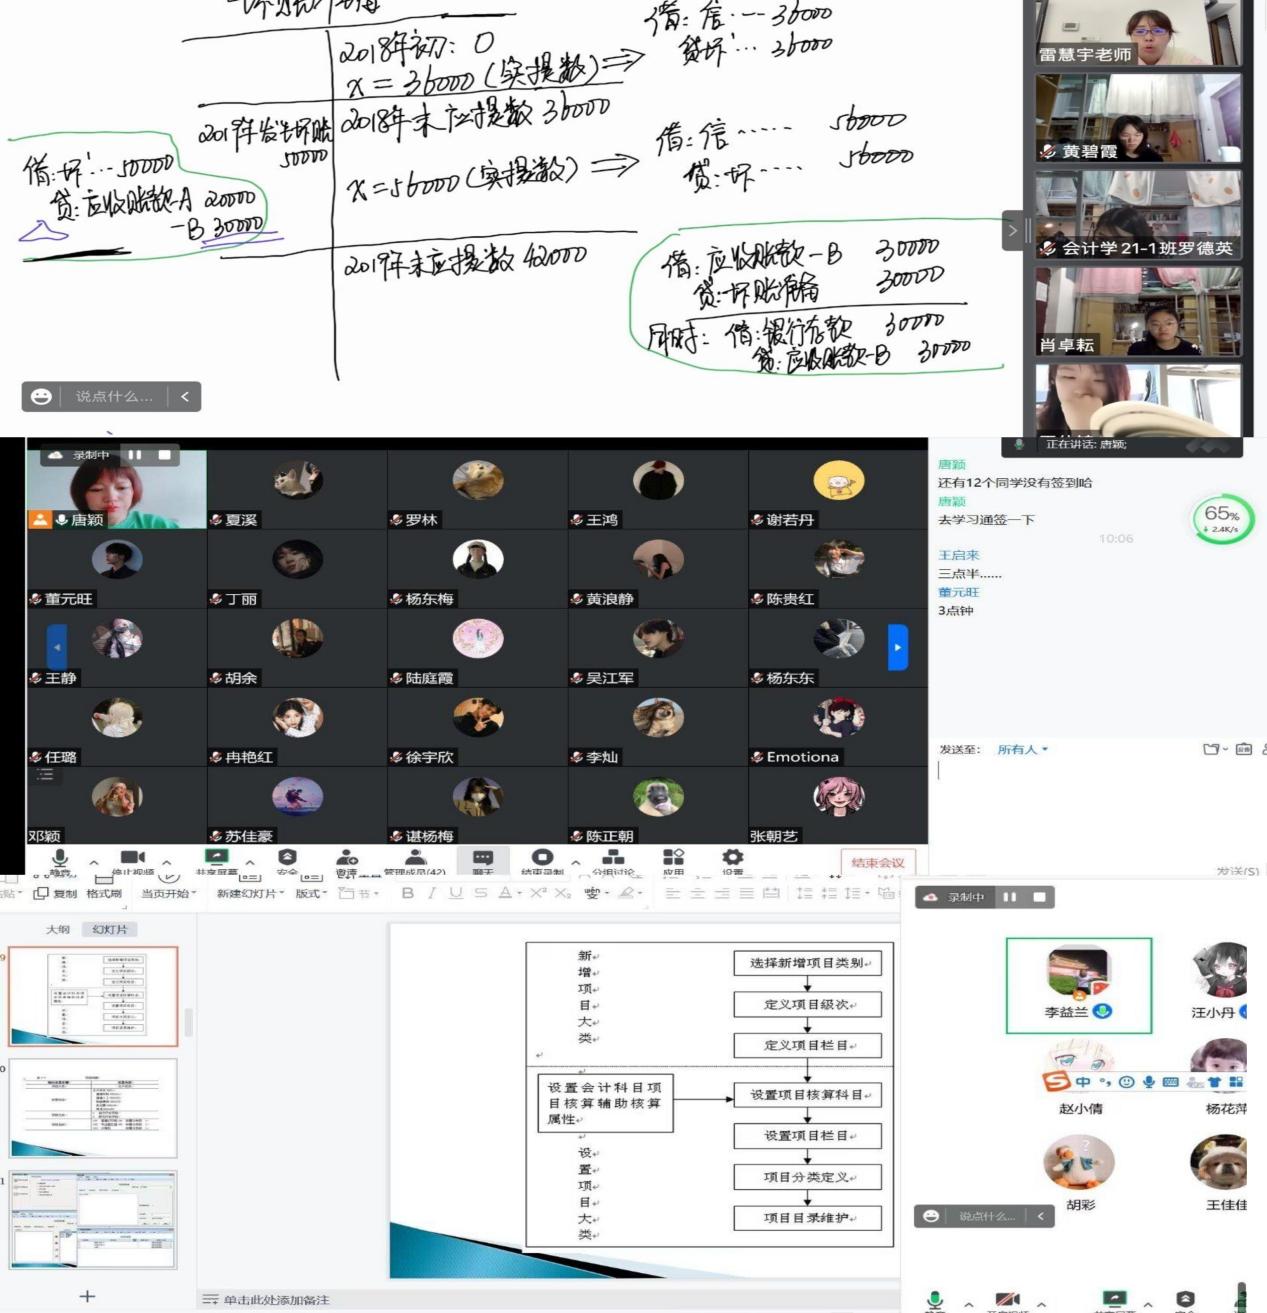Add a new slide with plus button
The height and width of the screenshot is (1313, 1267).
click(x=87, y=1296)
